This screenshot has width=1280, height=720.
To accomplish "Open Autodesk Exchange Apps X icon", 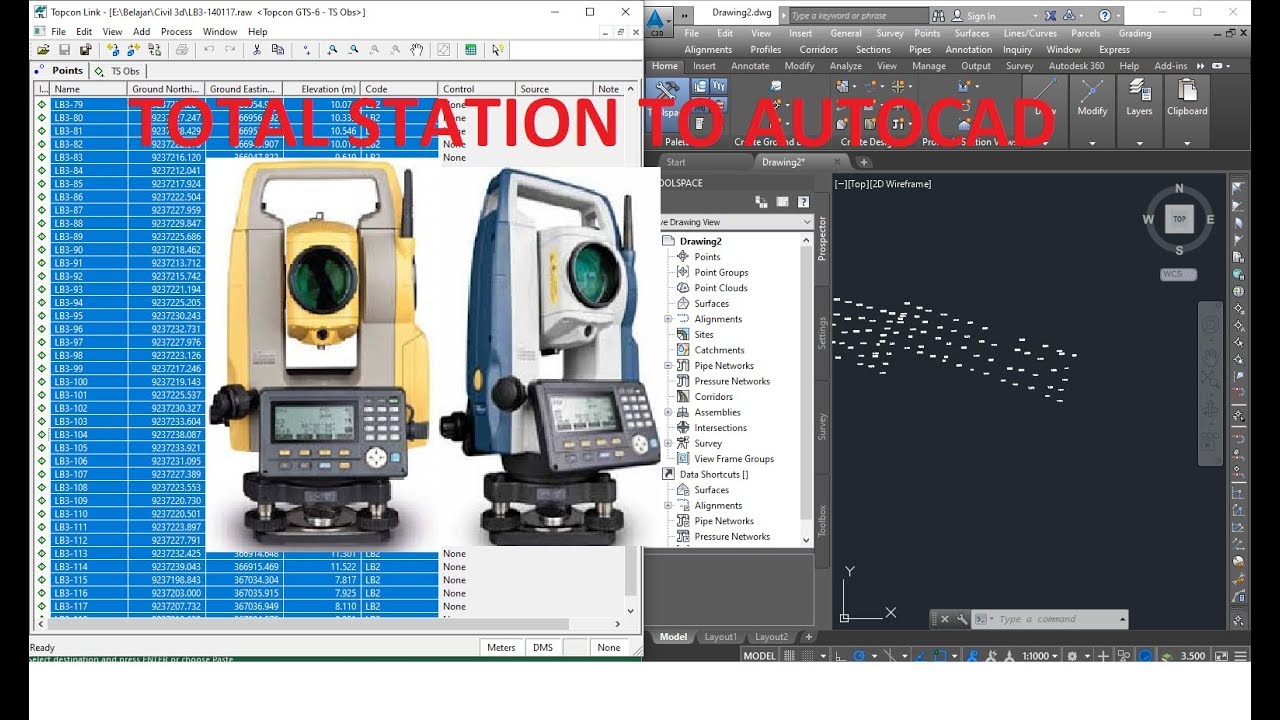I will 1049,16.
